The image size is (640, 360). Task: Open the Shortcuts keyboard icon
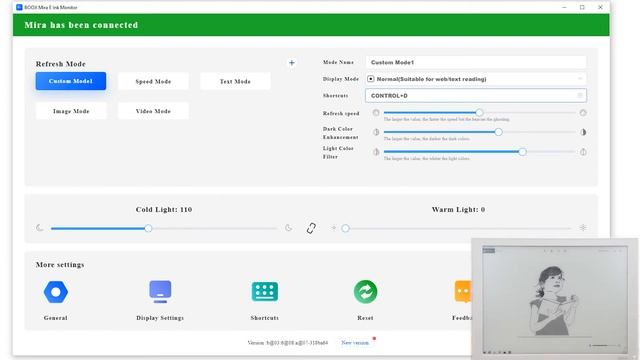click(265, 291)
